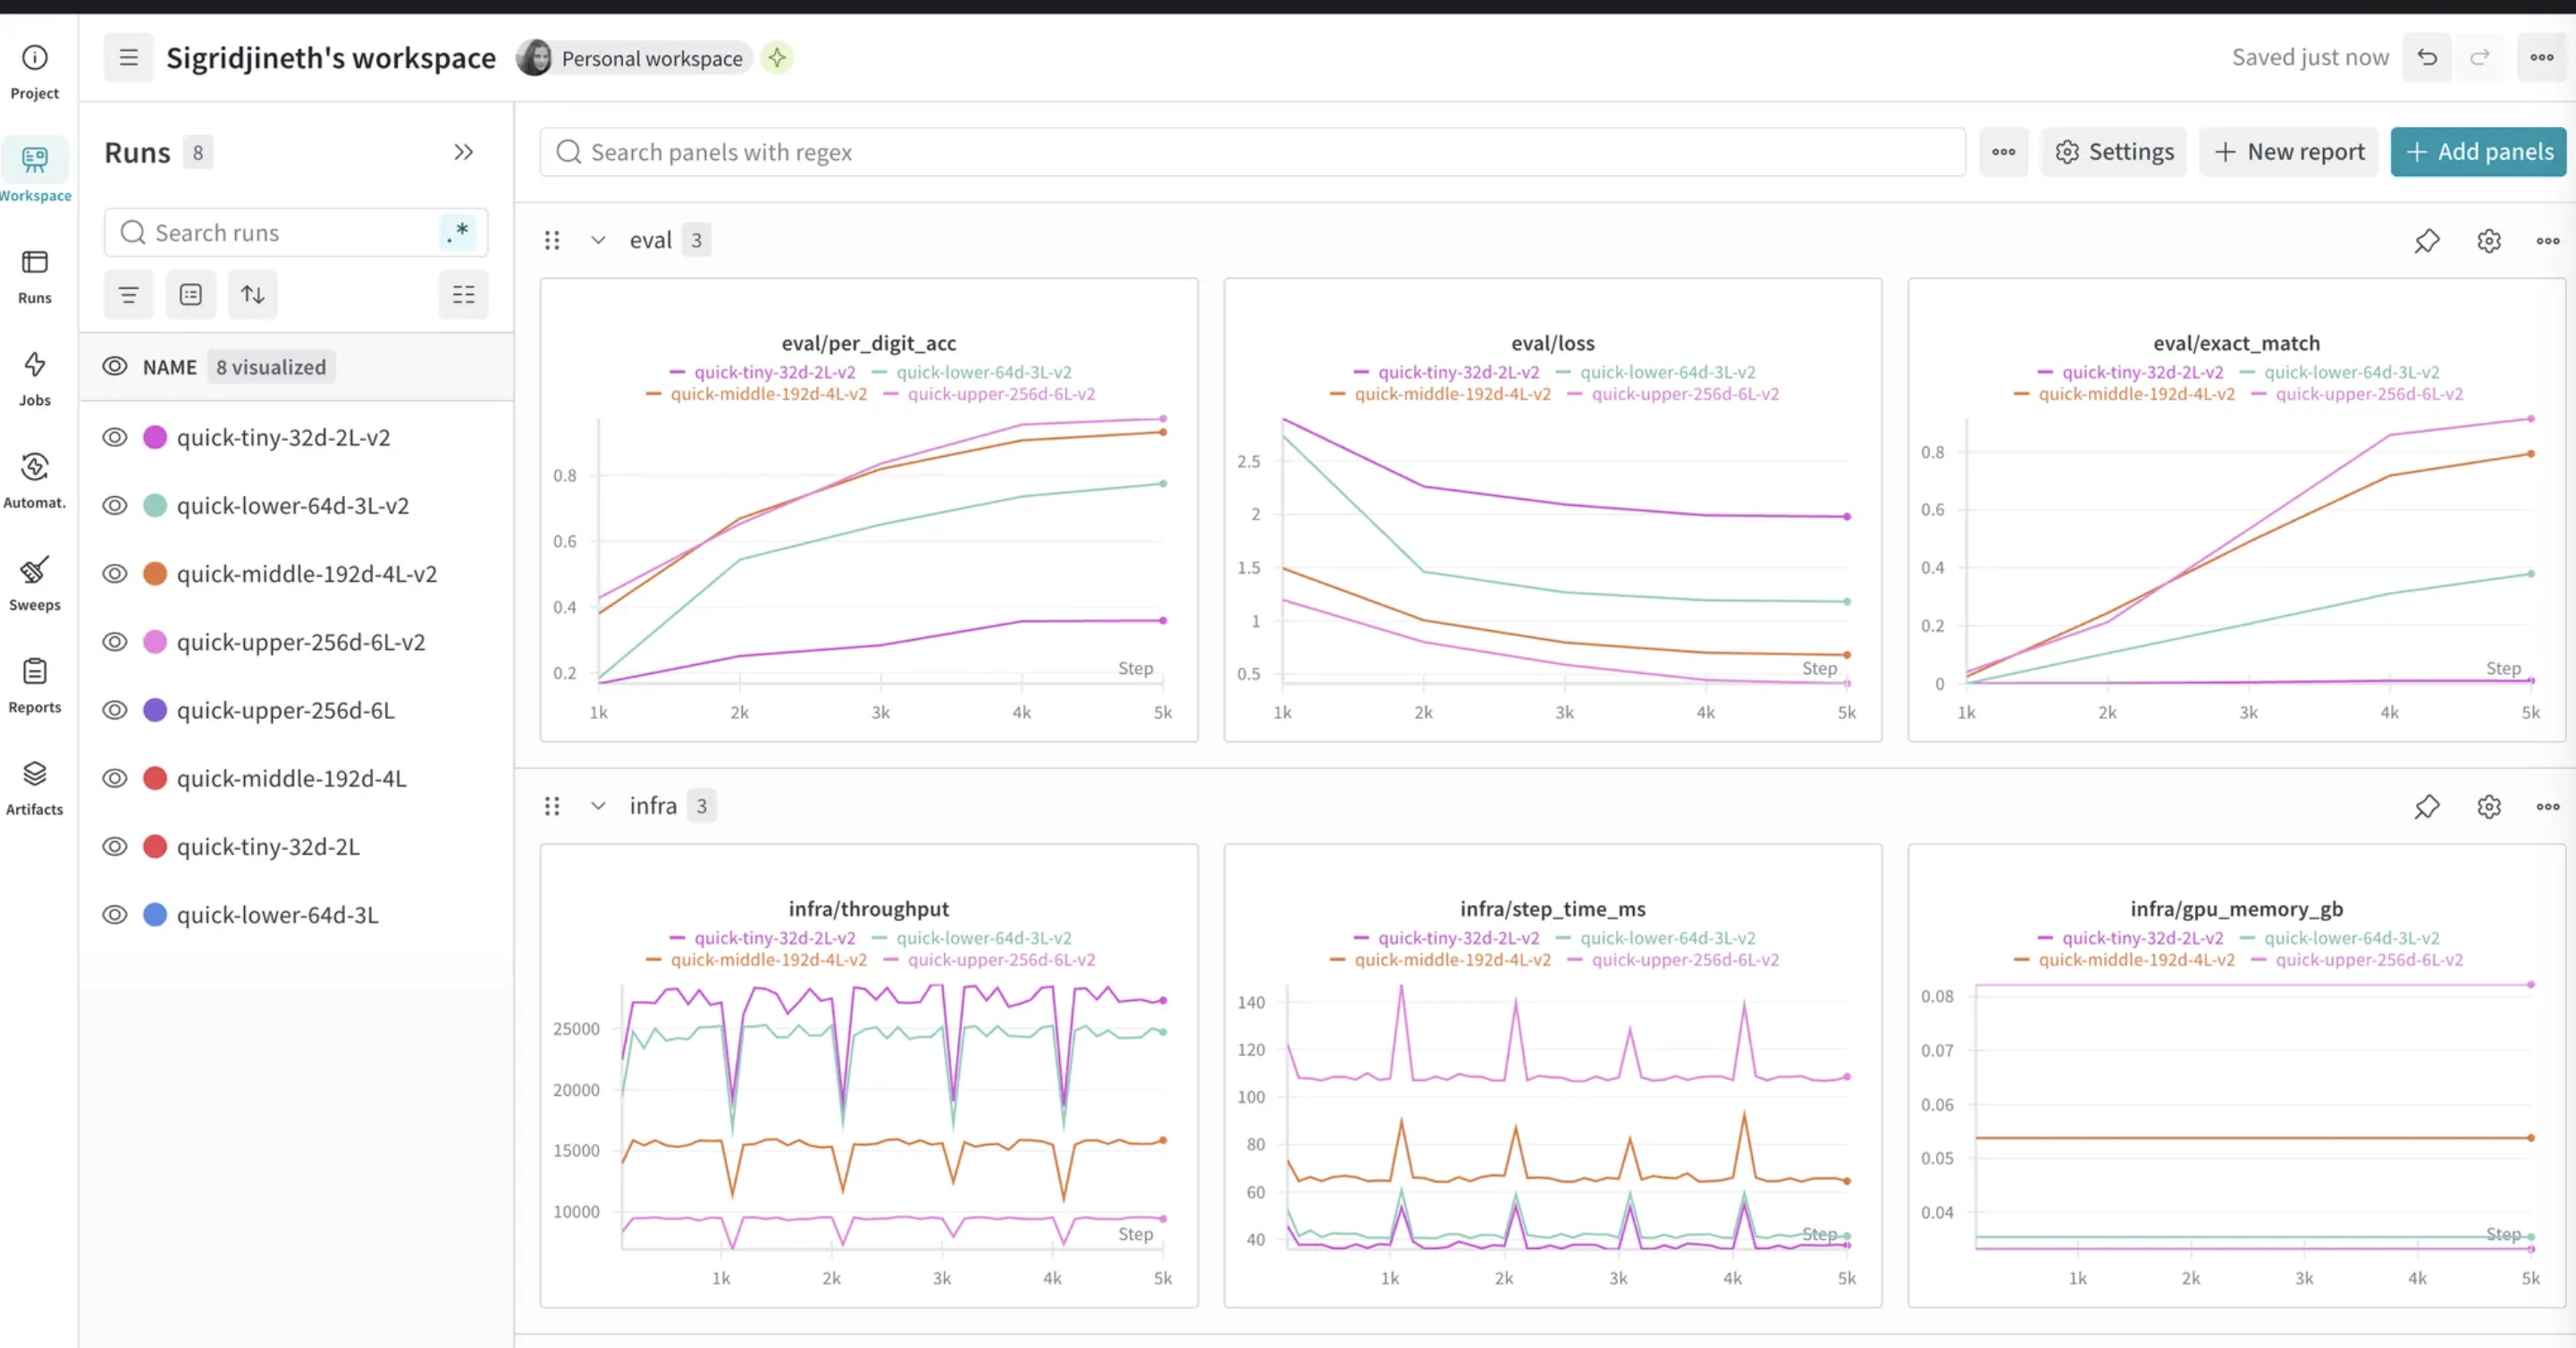Click the undo arrow icon
This screenshot has height=1348, width=2576.
point(2426,57)
